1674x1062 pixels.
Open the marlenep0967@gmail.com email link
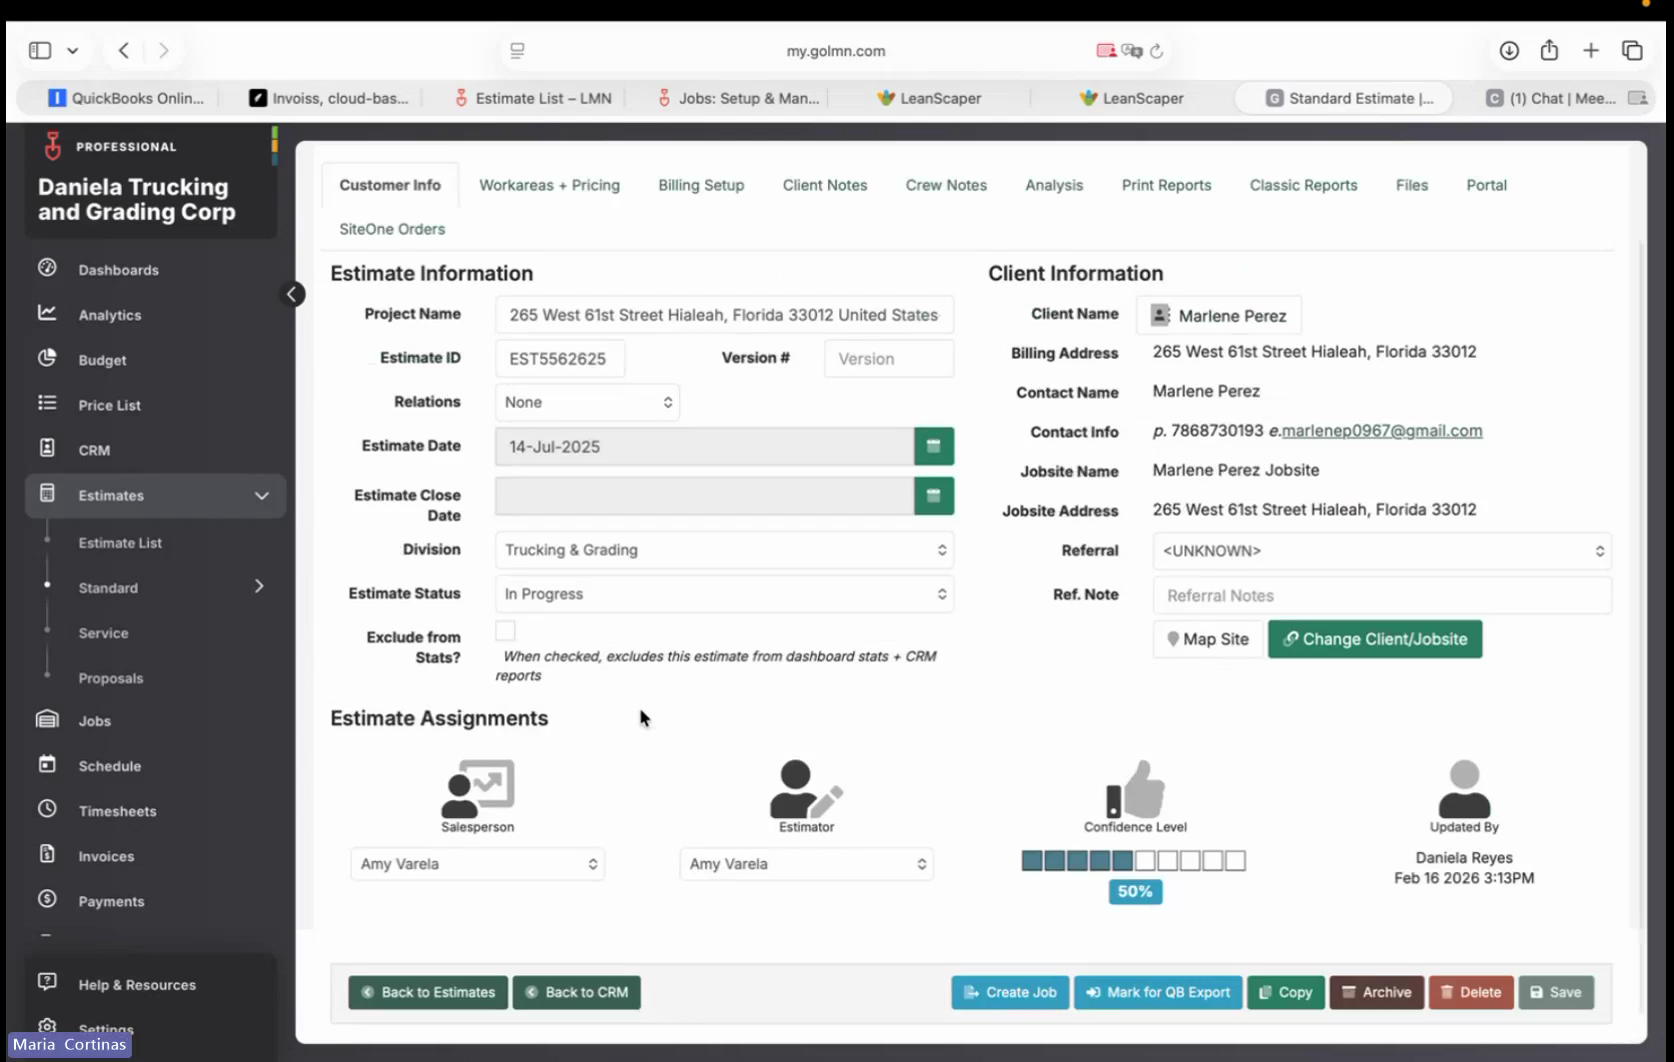coord(1382,431)
